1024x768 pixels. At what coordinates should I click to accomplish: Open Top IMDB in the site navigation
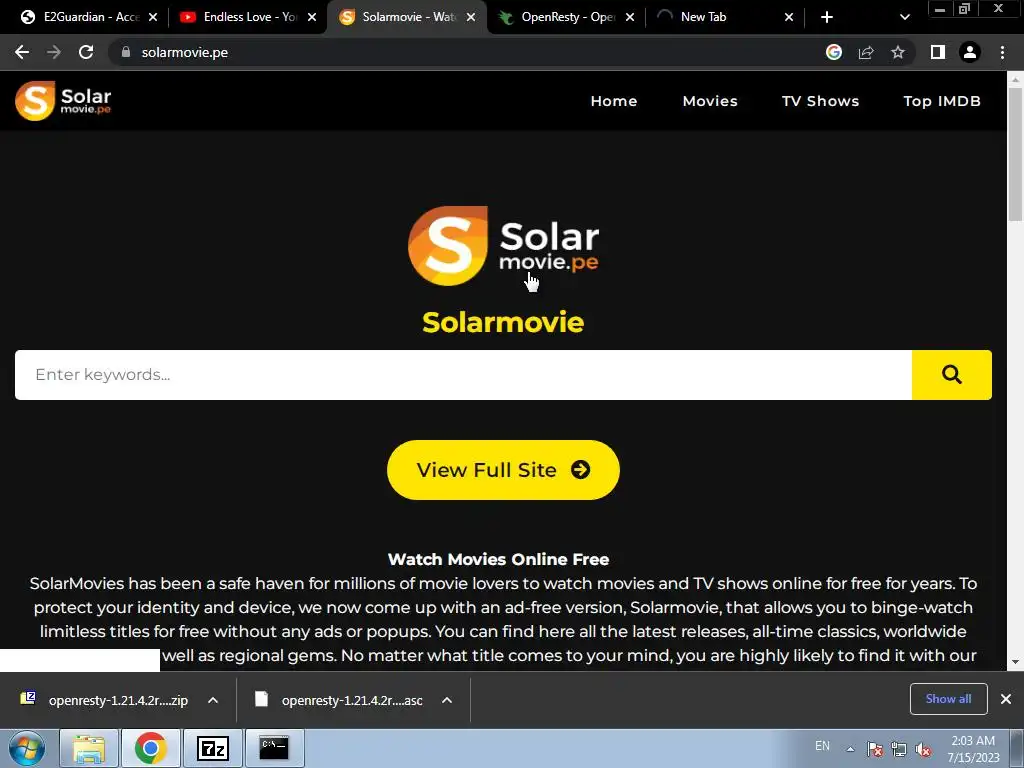coord(942,101)
